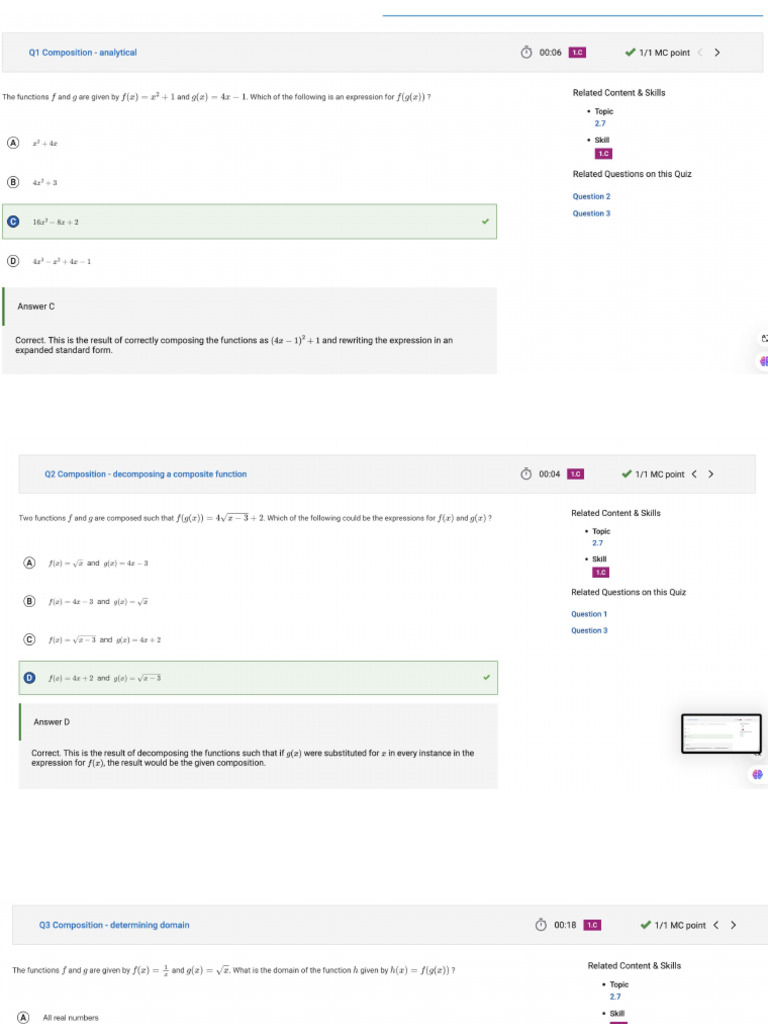Click the purple brain icon below the thumbnail
768x1024 pixels.
point(758,774)
